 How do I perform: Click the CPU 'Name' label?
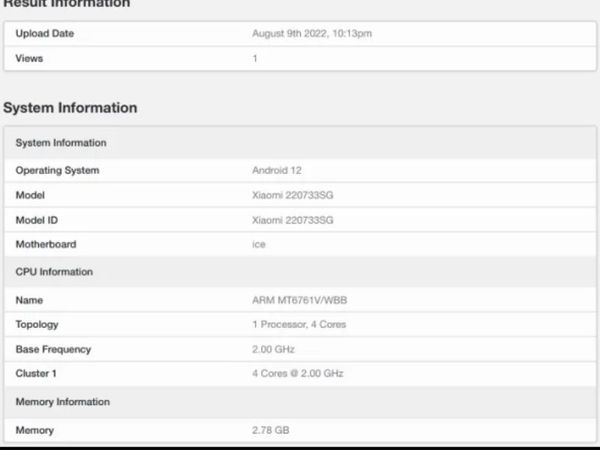(29, 300)
